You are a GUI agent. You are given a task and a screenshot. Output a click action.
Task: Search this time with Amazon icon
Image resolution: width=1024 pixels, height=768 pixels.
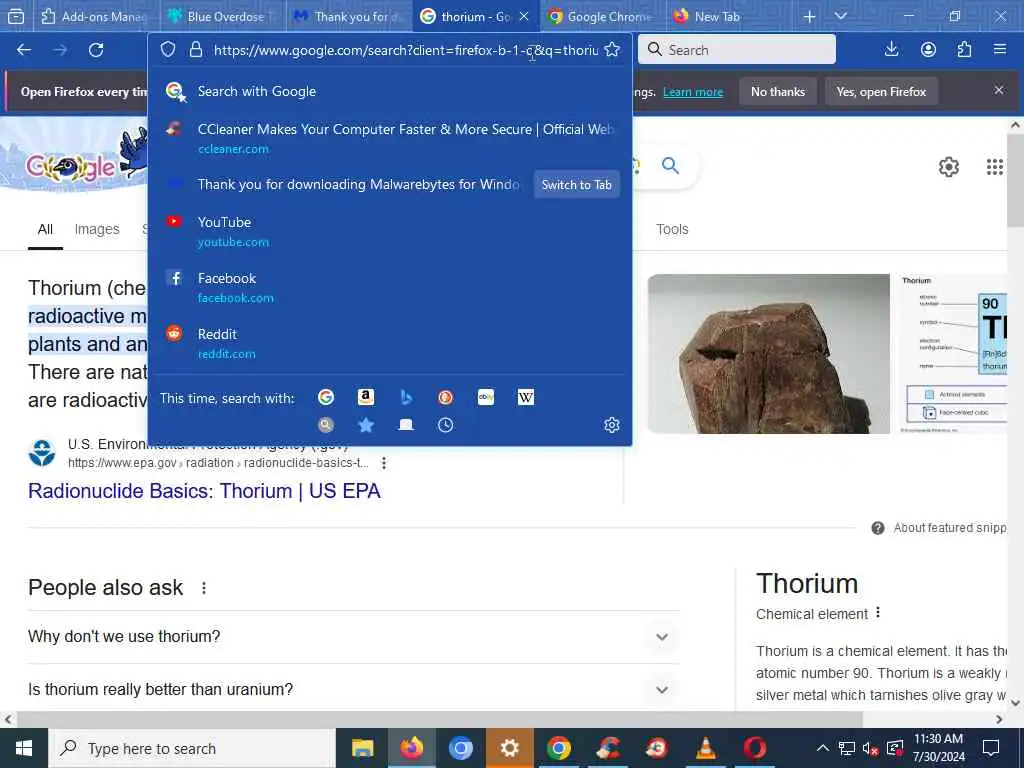click(366, 397)
